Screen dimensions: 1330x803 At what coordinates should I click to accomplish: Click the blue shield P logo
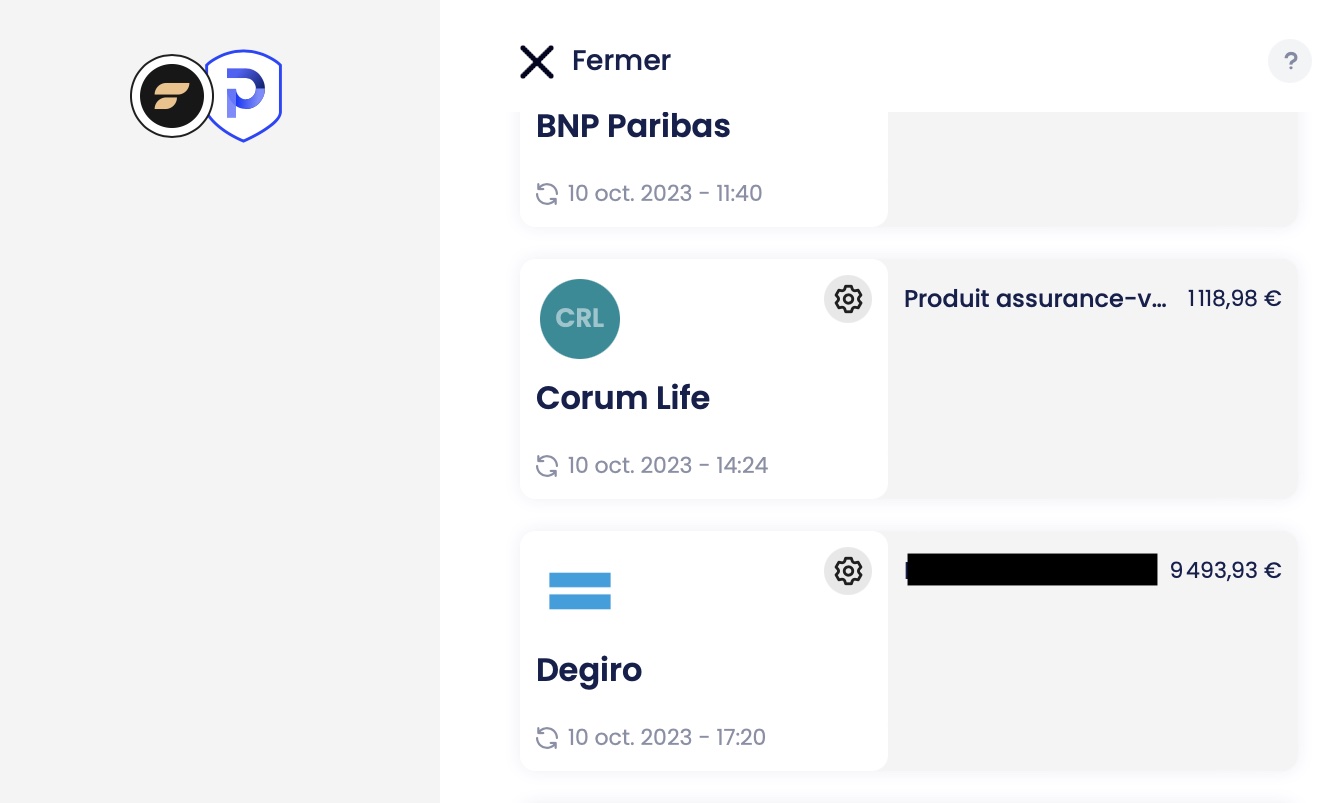pyautogui.click(x=244, y=96)
